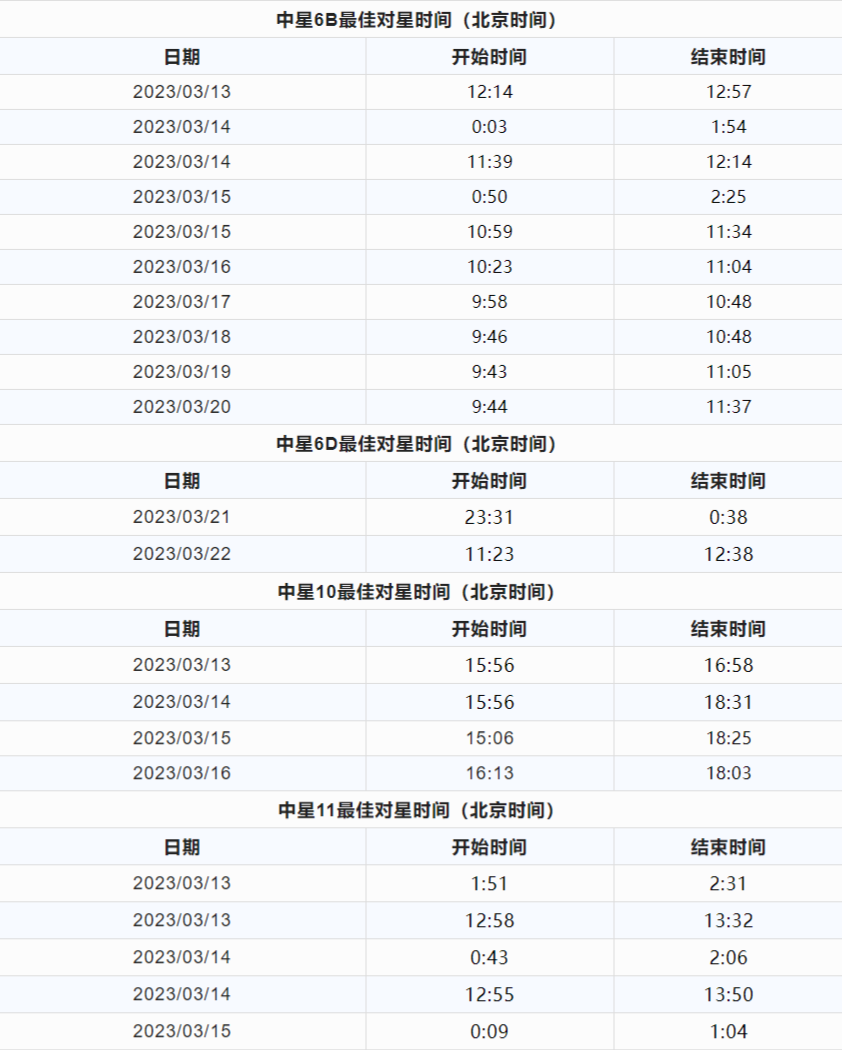The height and width of the screenshot is (1050, 842).
Task: Click the 16:13 start time cell
Action: click(489, 773)
